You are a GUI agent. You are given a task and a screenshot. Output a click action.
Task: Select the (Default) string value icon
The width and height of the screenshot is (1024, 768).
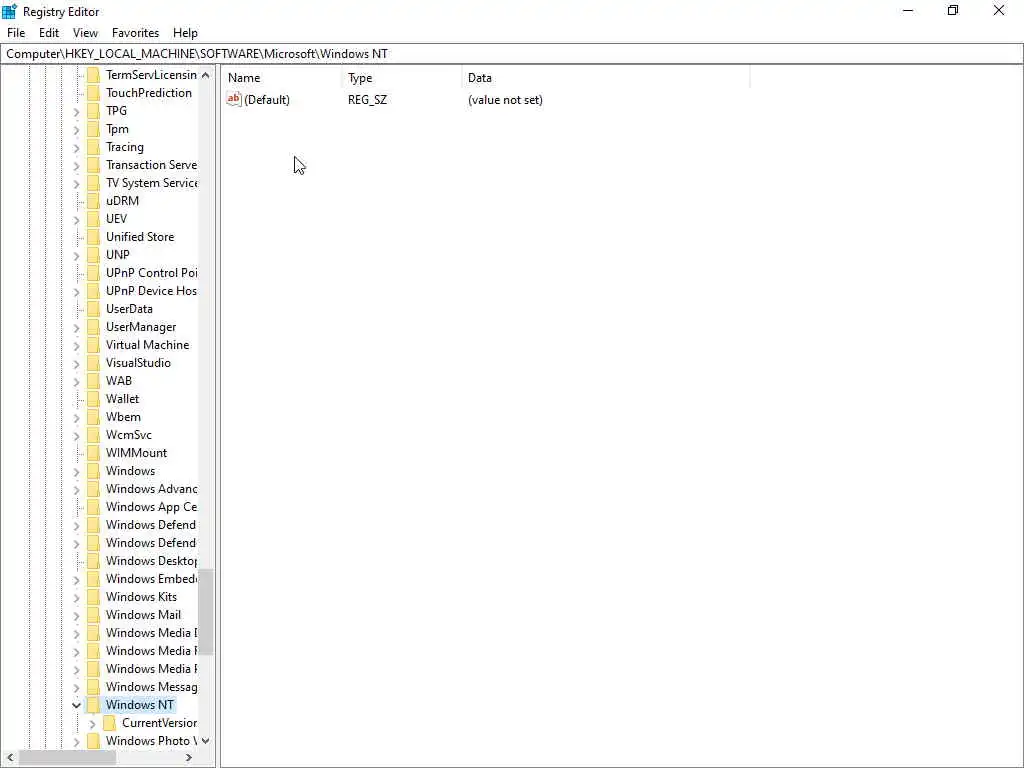pyautogui.click(x=234, y=99)
